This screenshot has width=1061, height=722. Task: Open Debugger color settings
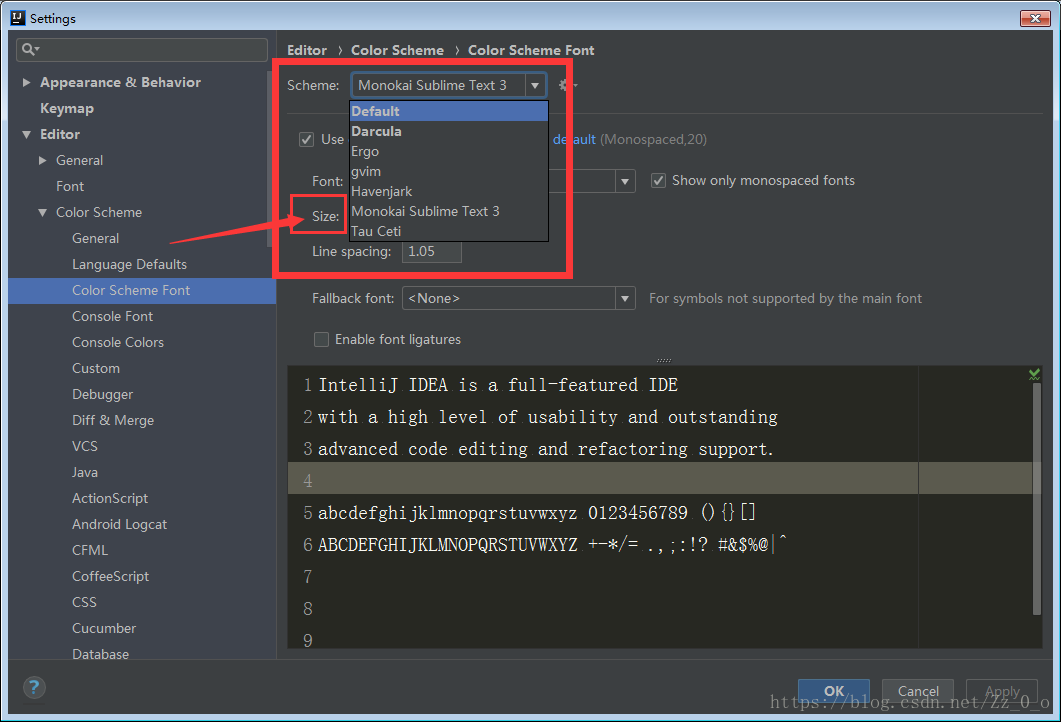pyautogui.click(x=102, y=394)
